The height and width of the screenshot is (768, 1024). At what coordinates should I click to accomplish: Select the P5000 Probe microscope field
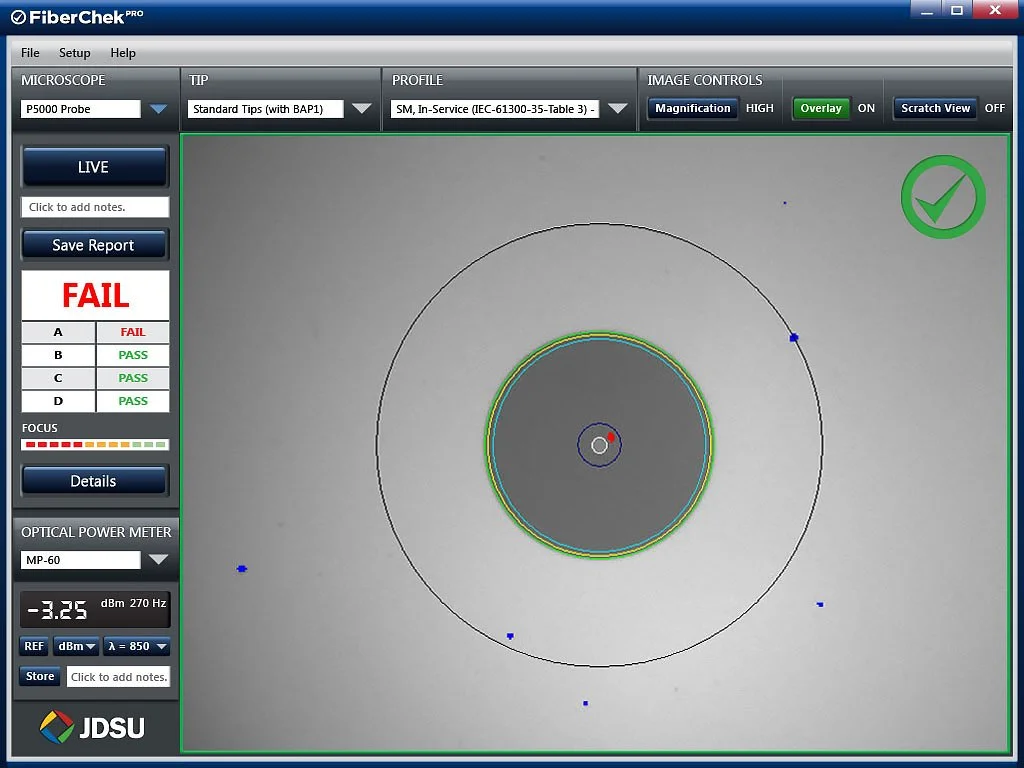(x=81, y=109)
